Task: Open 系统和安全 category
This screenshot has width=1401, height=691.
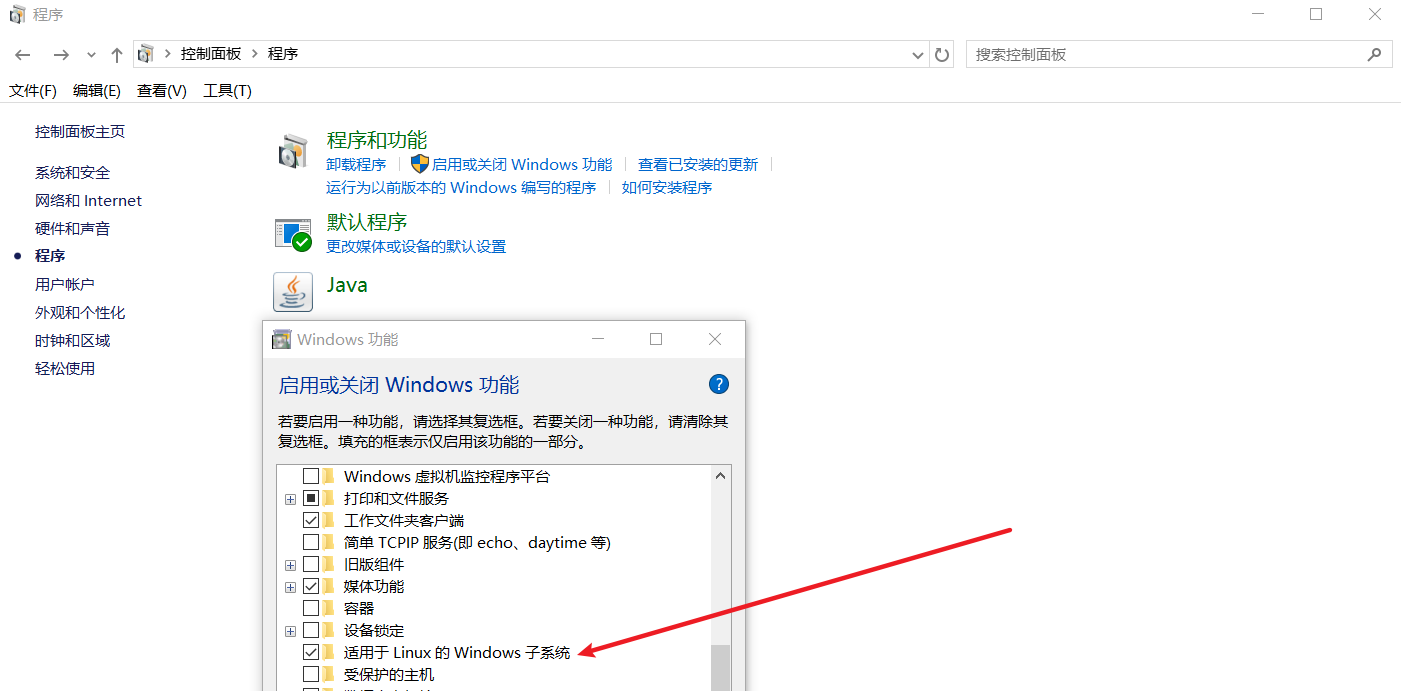Action: click(x=72, y=173)
